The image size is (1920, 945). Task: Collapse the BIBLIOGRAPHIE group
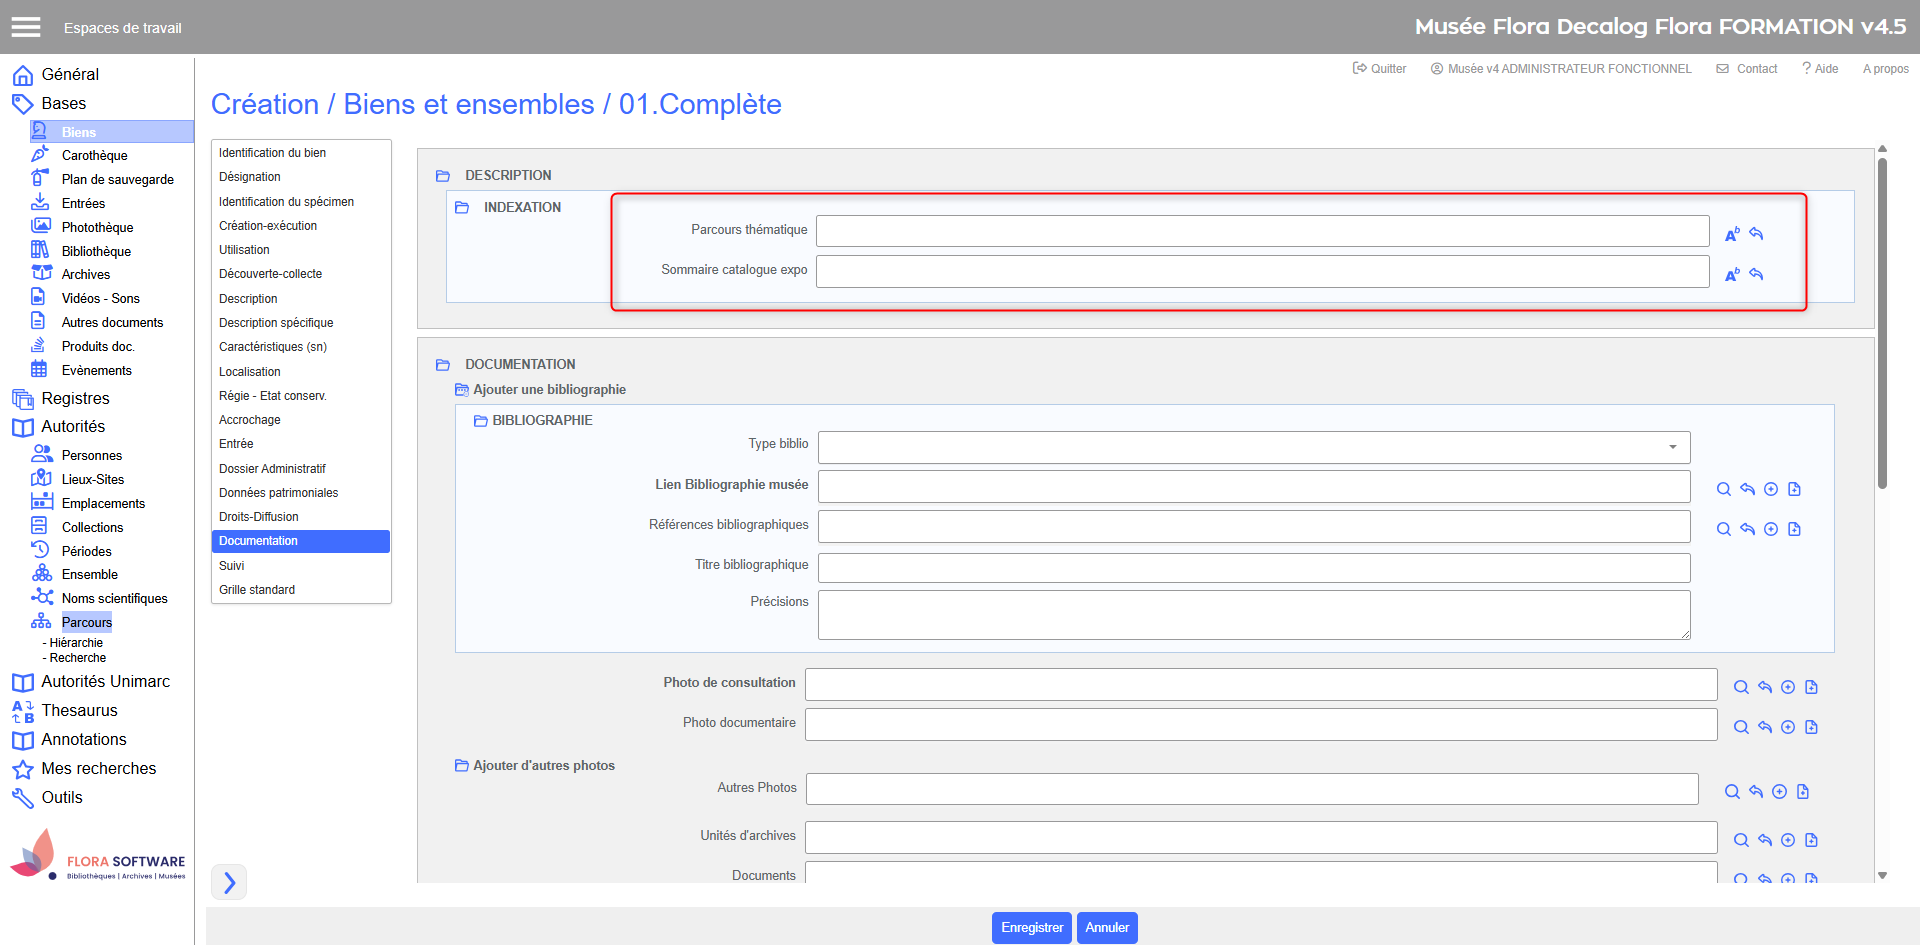point(480,421)
